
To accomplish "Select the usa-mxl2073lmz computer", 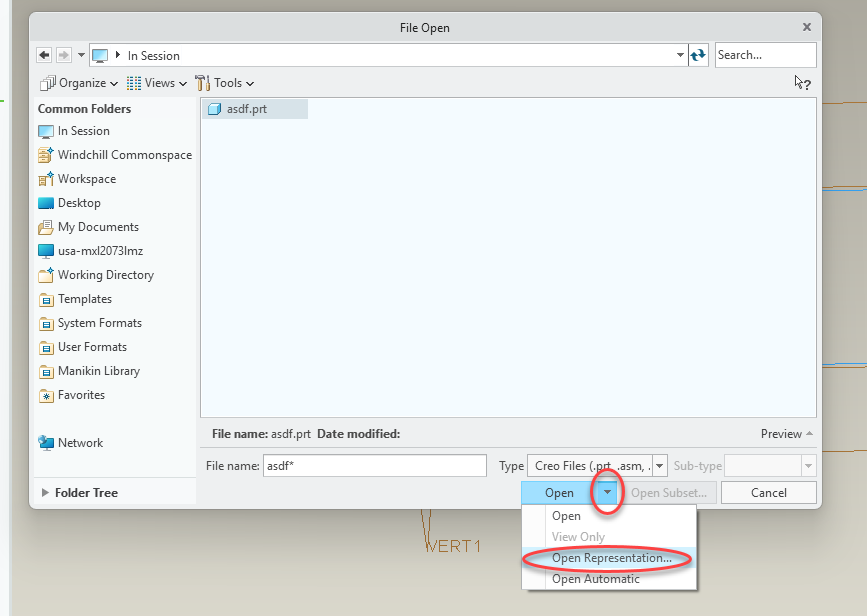I will [91, 251].
